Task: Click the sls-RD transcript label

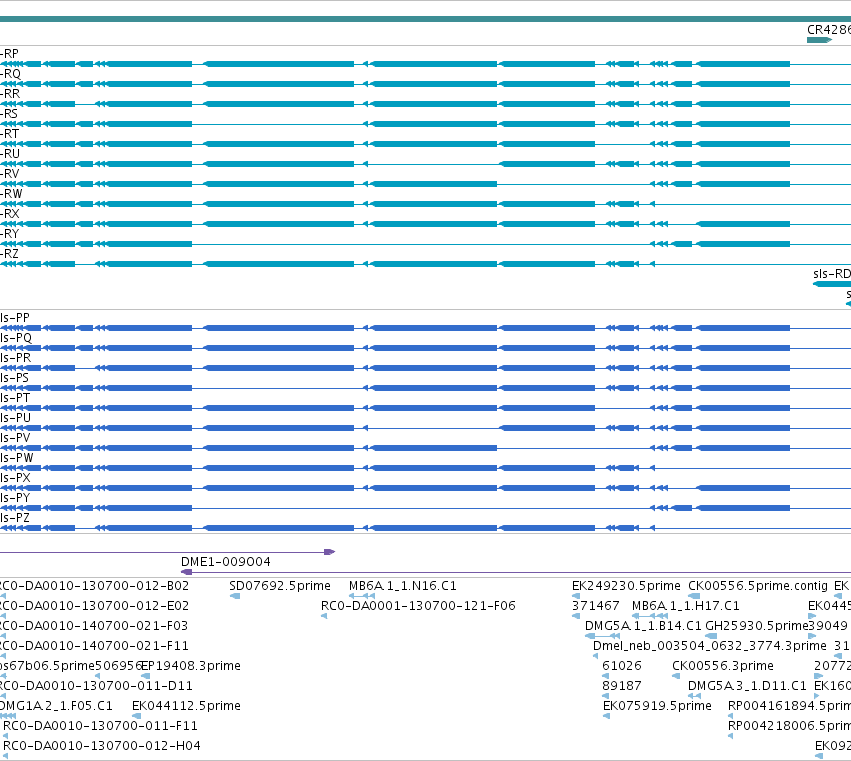Action: coord(832,274)
